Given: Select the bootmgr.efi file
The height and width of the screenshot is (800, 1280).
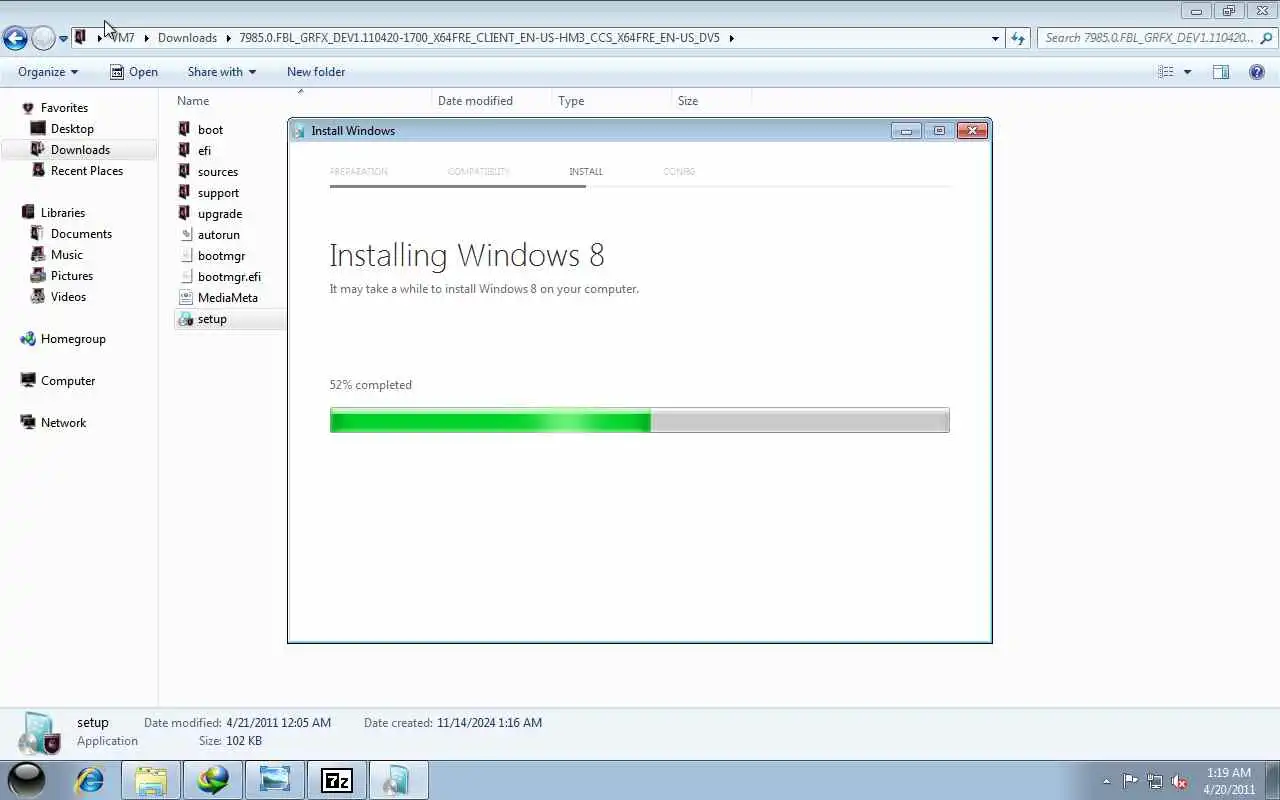Looking at the screenshot, I should [x=229, y=277].
